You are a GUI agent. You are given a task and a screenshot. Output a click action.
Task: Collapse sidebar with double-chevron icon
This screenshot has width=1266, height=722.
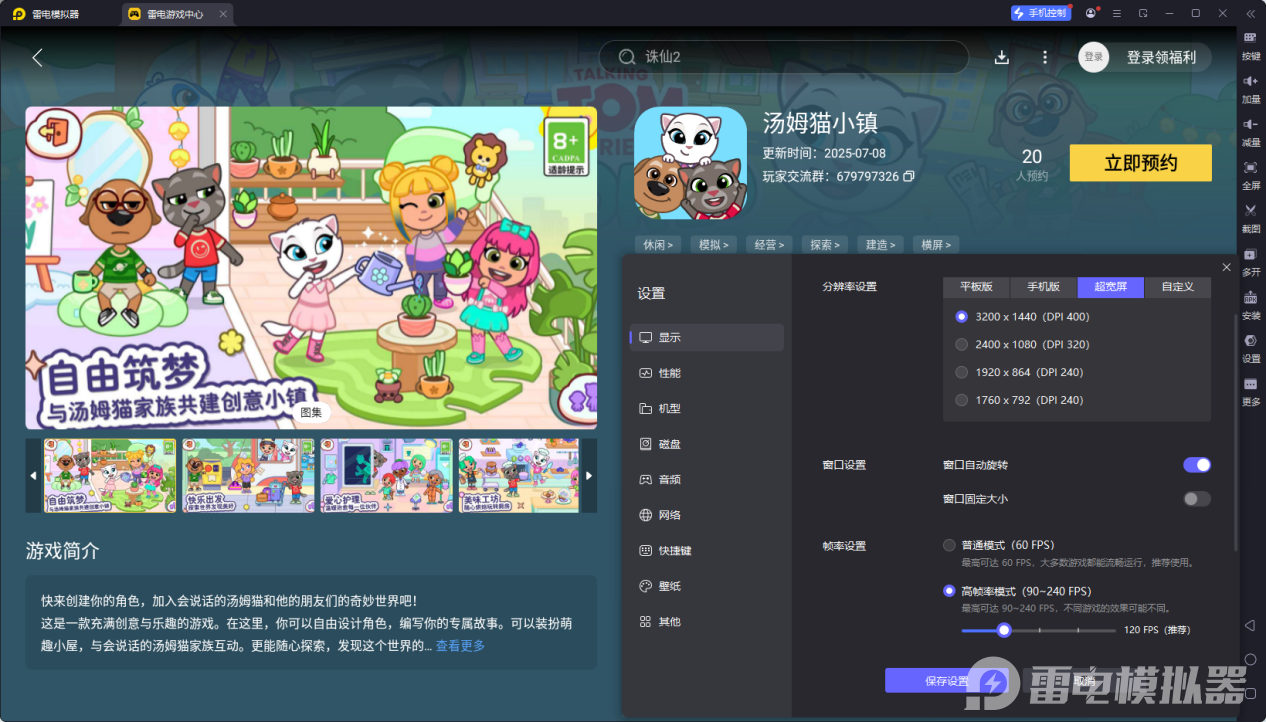(1250, 13)
